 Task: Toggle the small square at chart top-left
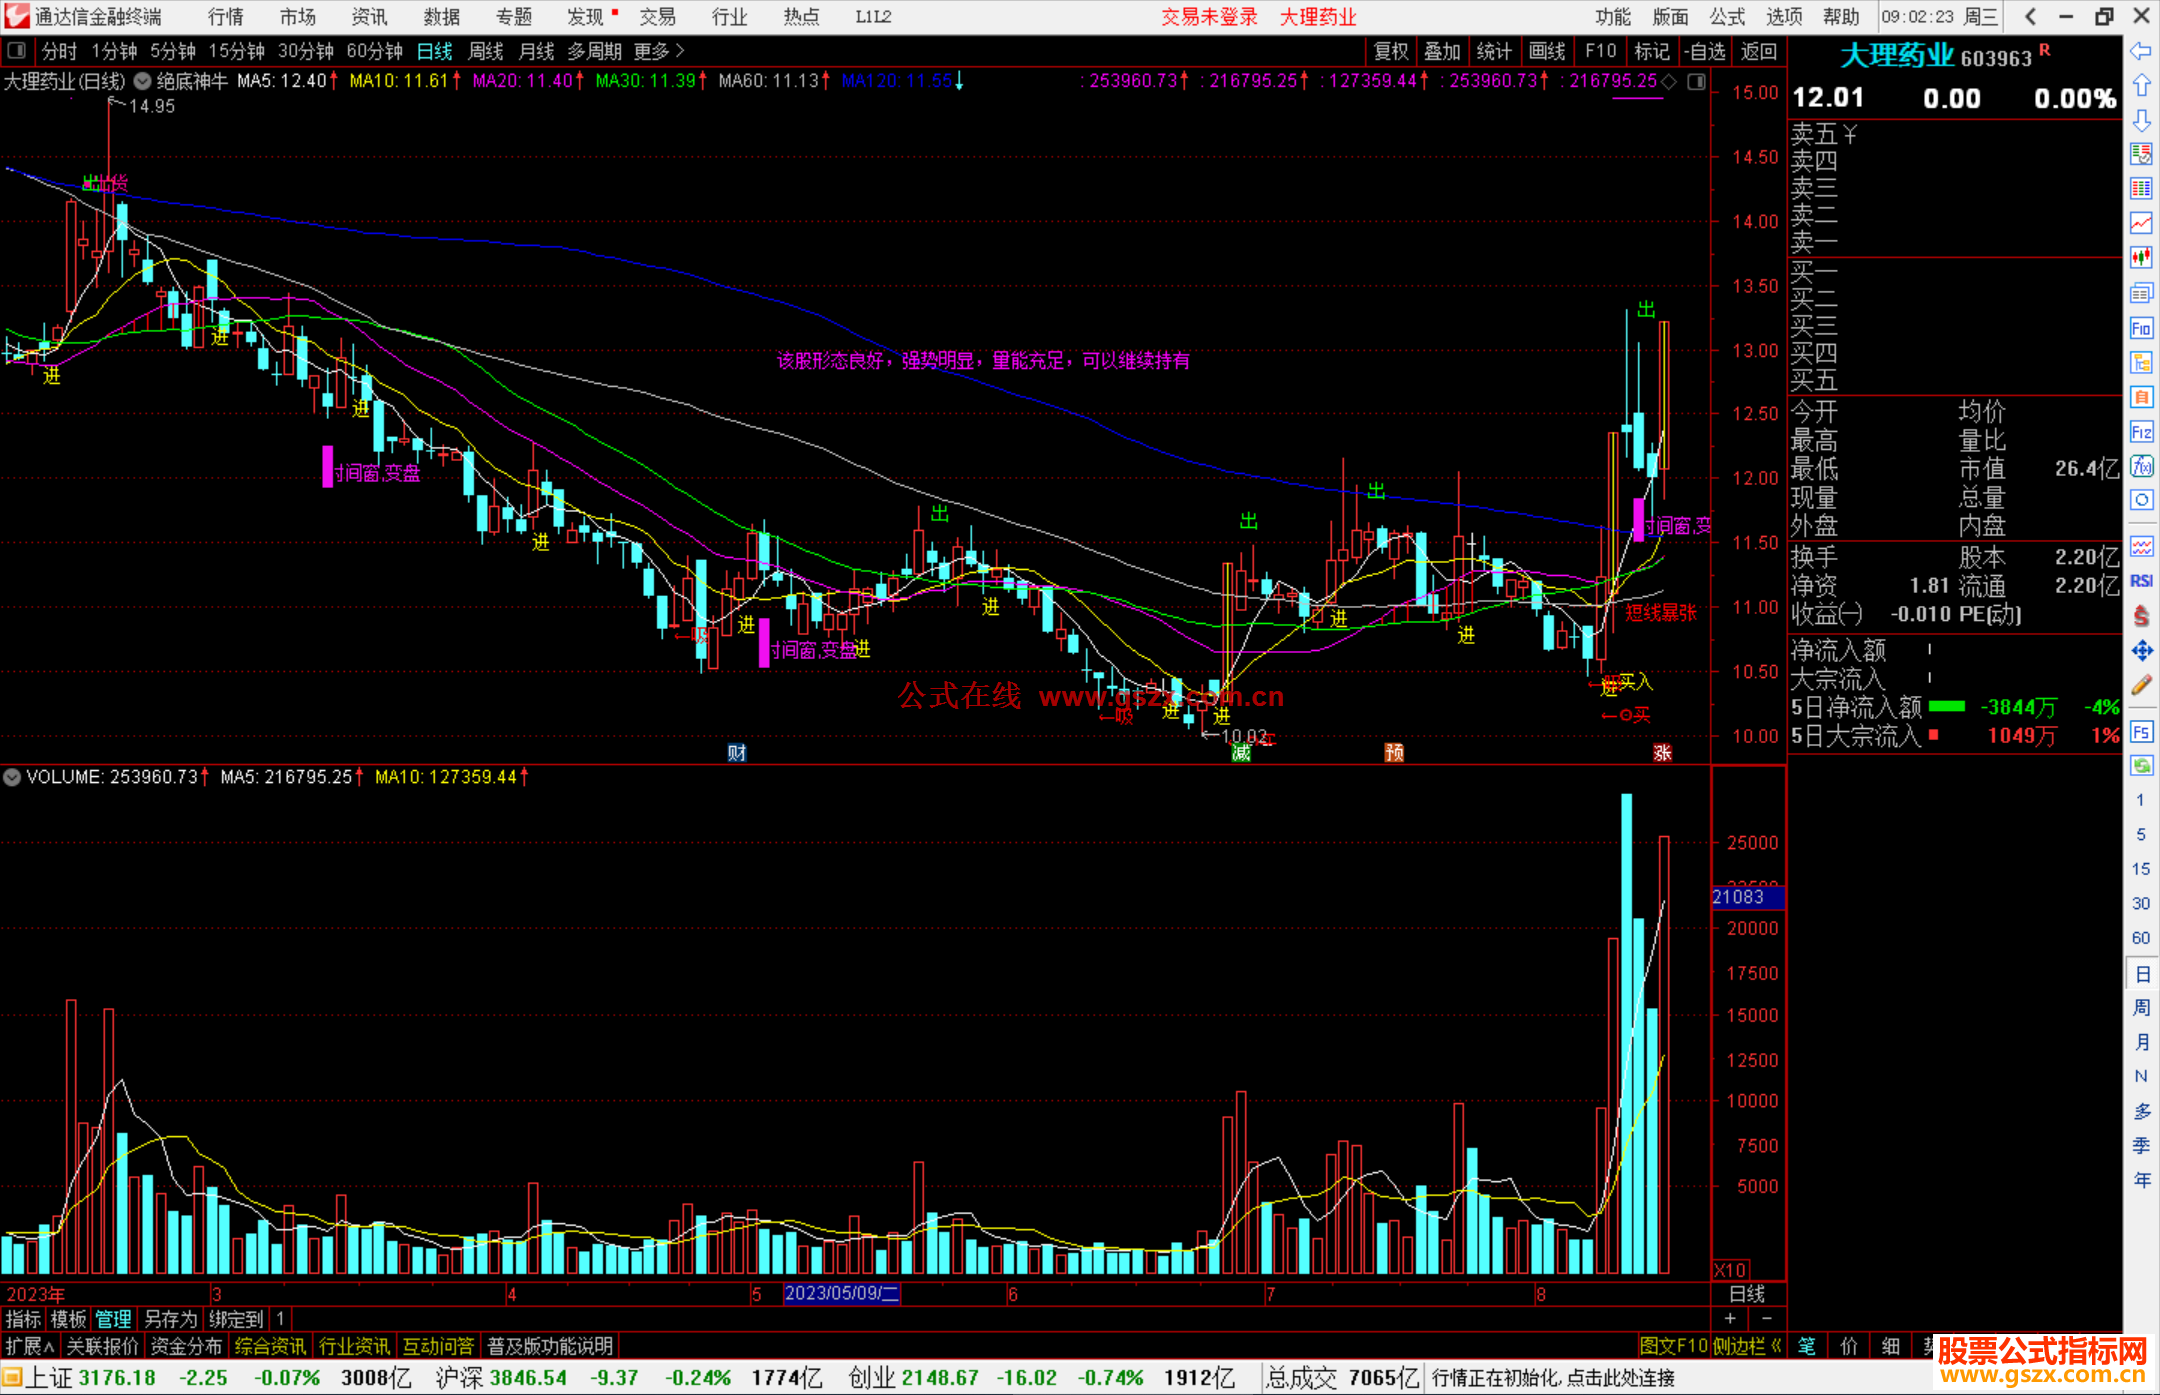pos(17,50)
